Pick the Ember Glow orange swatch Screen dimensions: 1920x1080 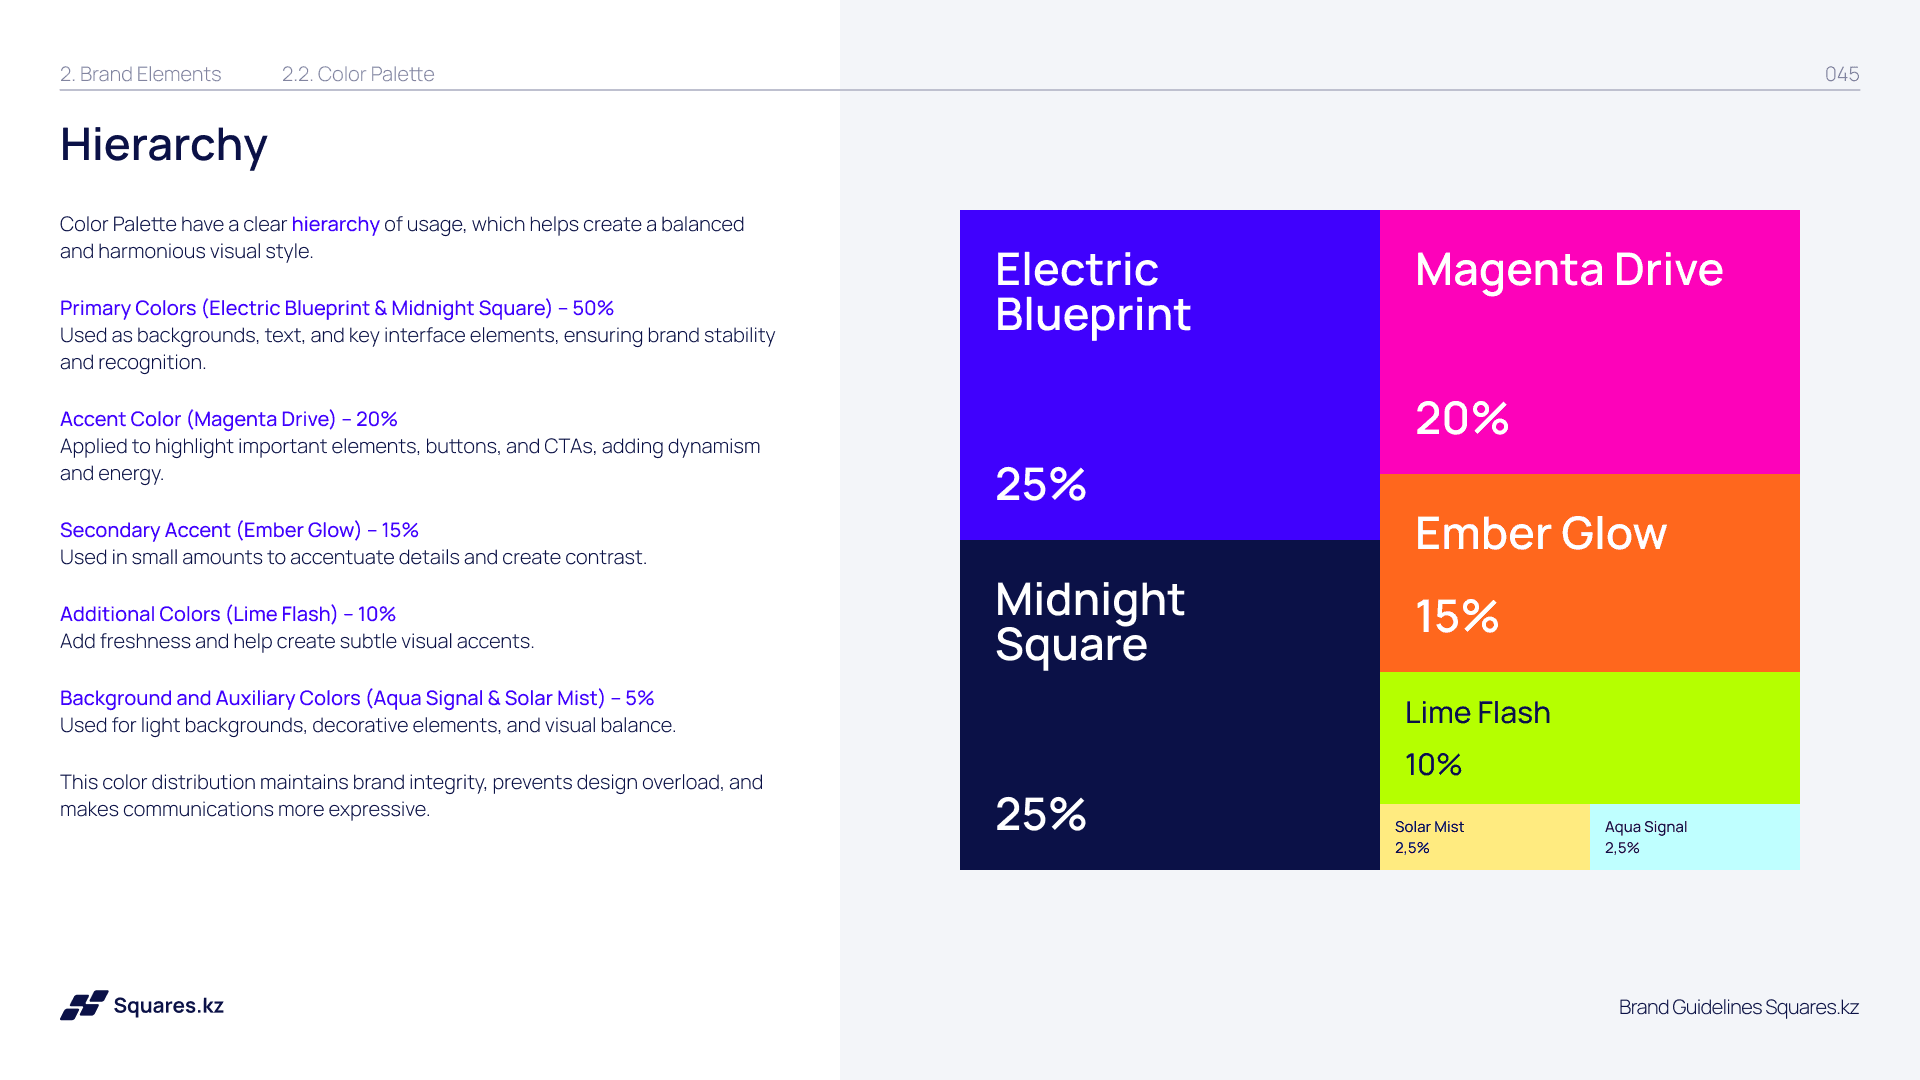1590,573
